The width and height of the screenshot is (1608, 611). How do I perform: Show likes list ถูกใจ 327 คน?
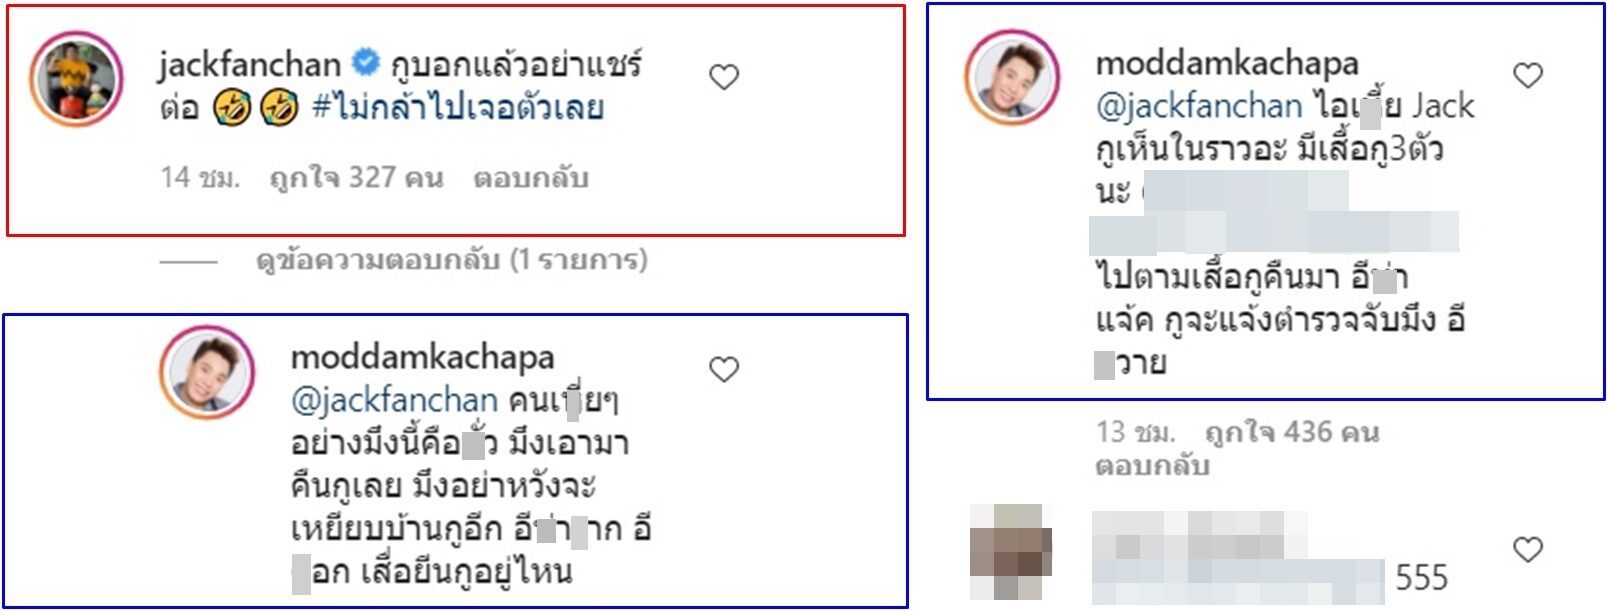click(356, 179)
